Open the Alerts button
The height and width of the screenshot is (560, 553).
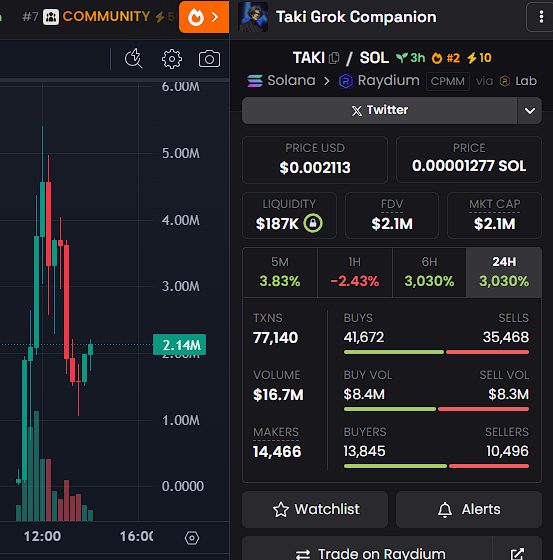click(469, 509)
